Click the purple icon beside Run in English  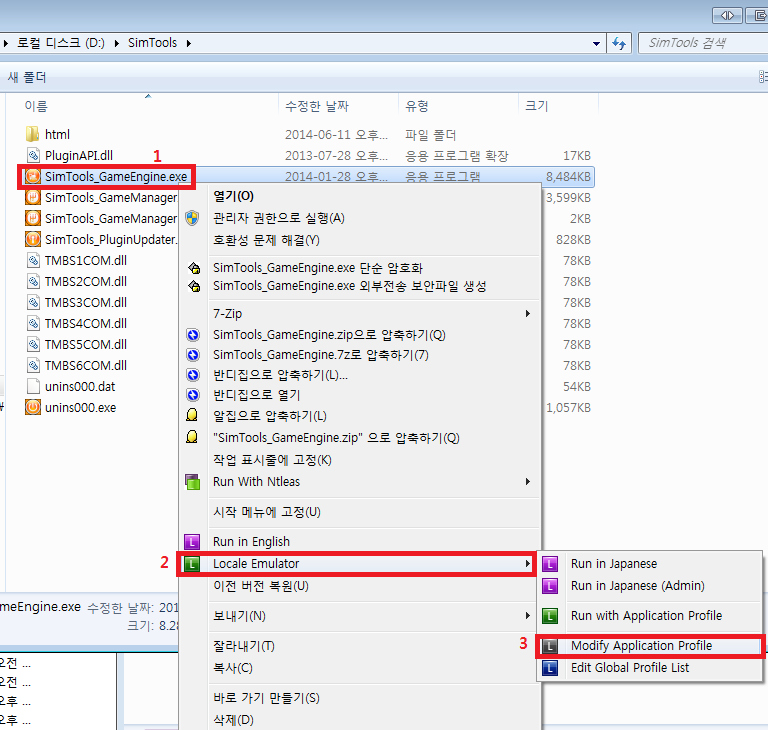192,541
